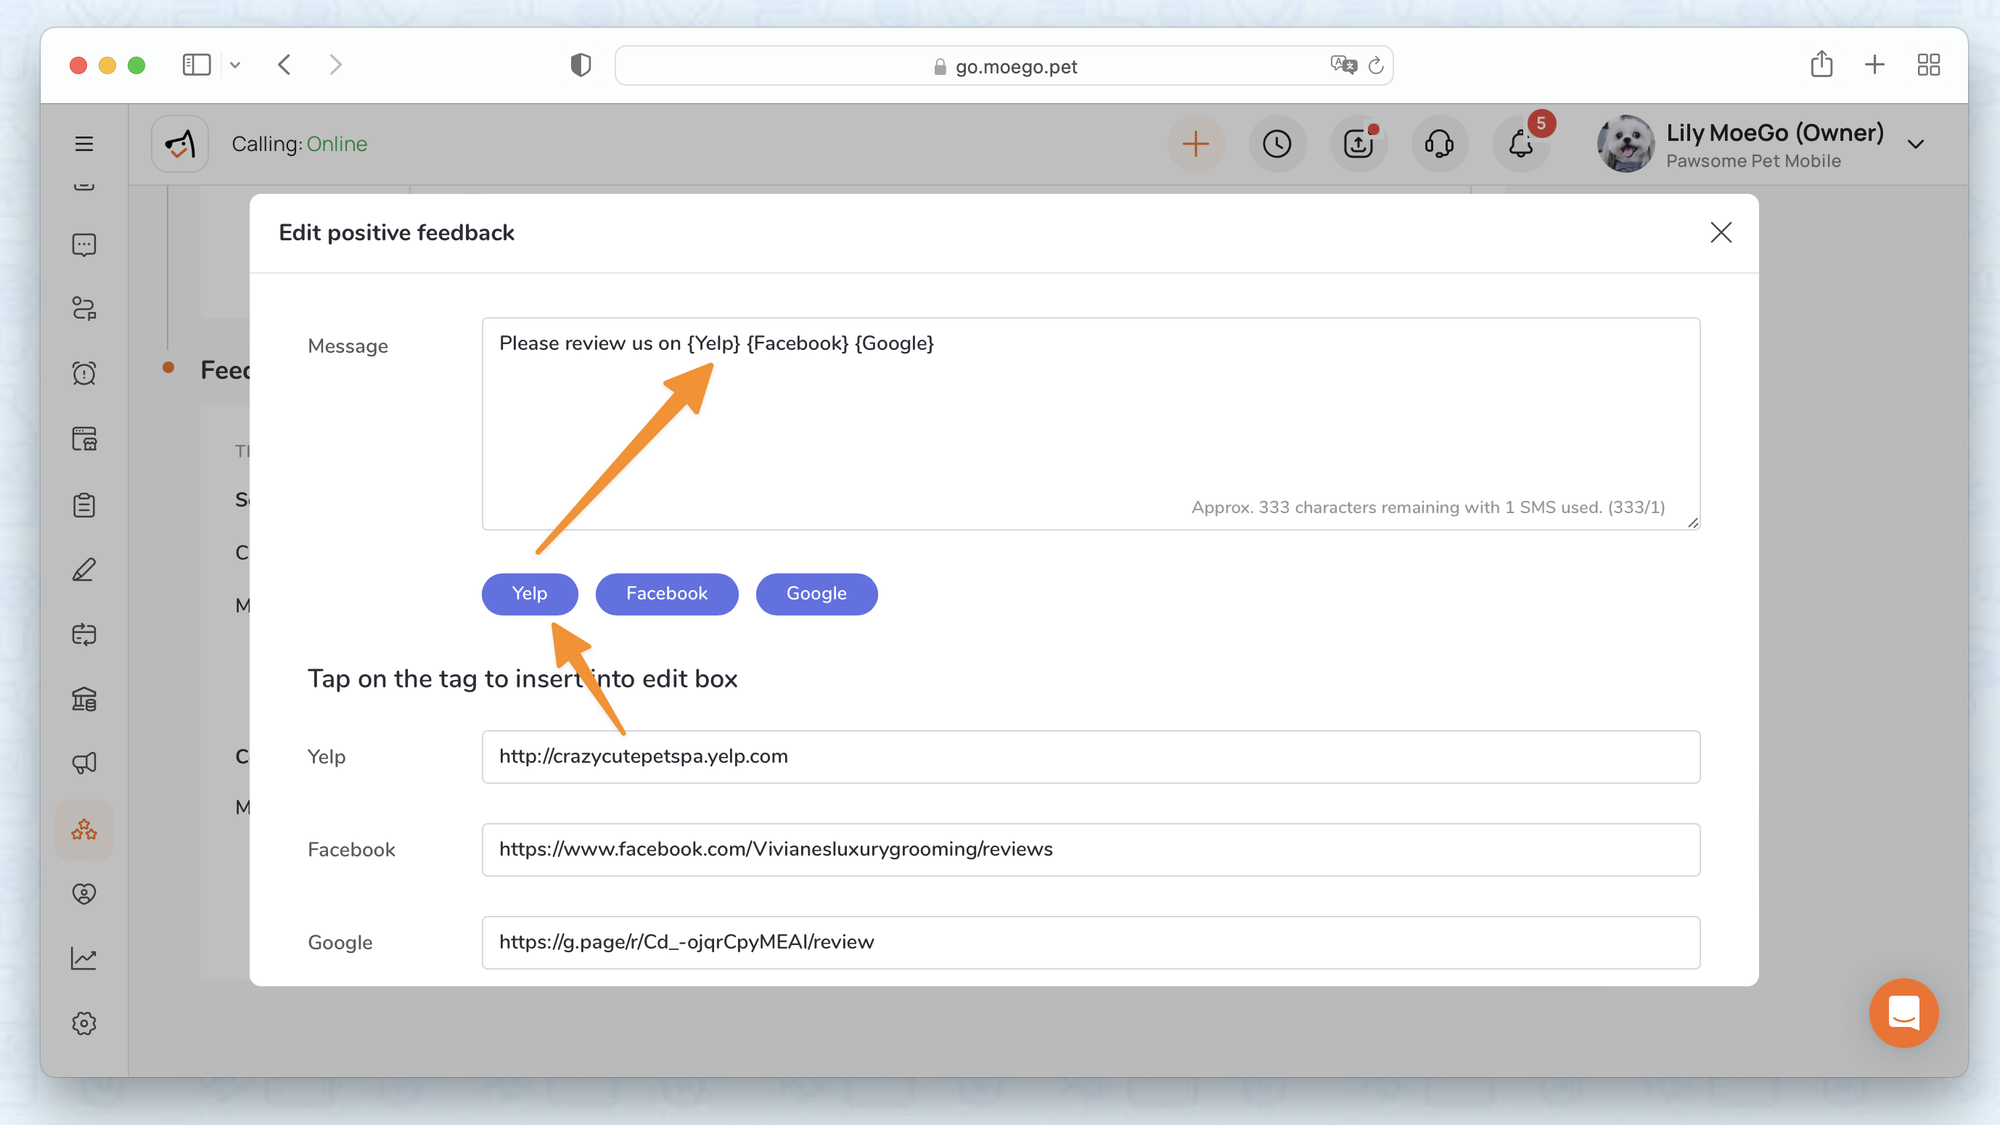Click the Google review URL input field

coord(1090,943)
